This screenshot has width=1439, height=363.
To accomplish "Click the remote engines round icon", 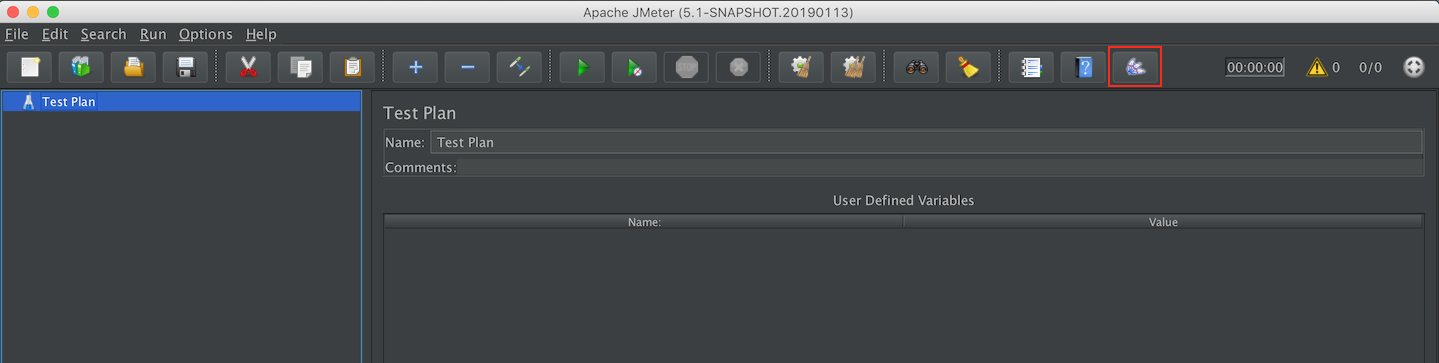I will [x=1414, y=67].
